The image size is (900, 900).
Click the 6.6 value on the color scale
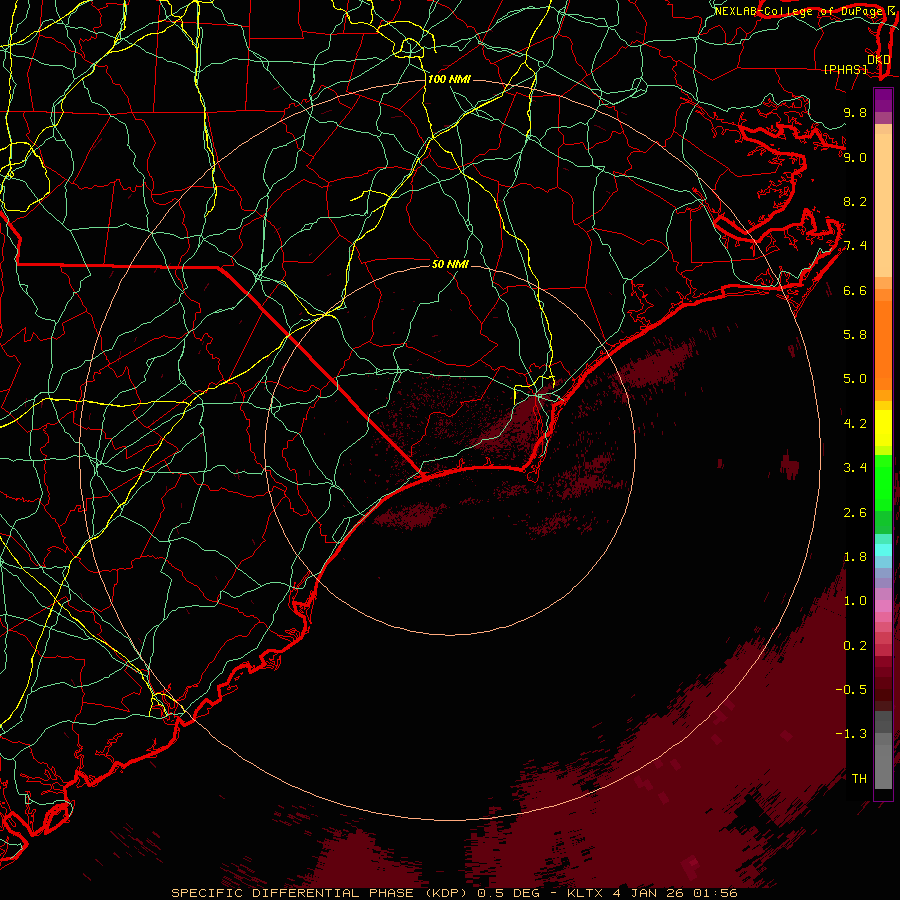855,290
